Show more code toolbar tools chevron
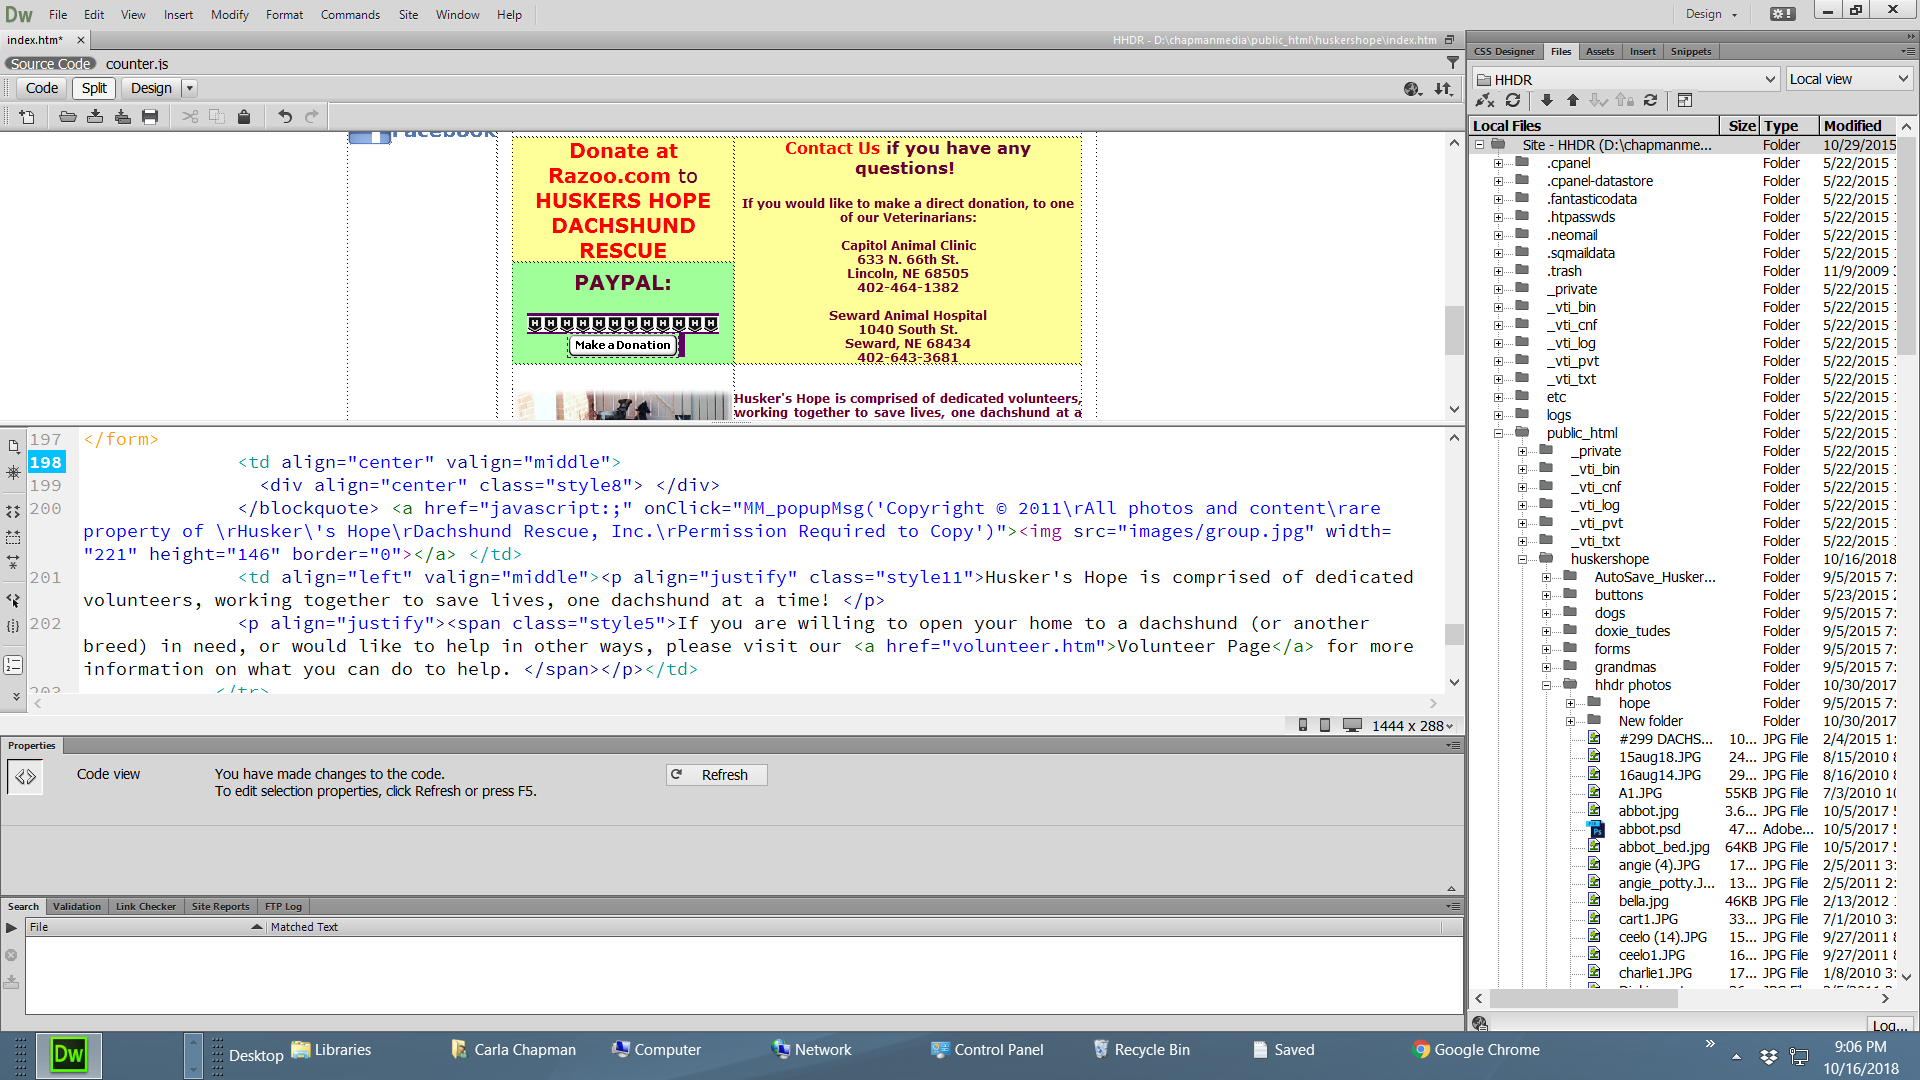Viewport: 1920px width, 1080px height. [x=15, y=695]
